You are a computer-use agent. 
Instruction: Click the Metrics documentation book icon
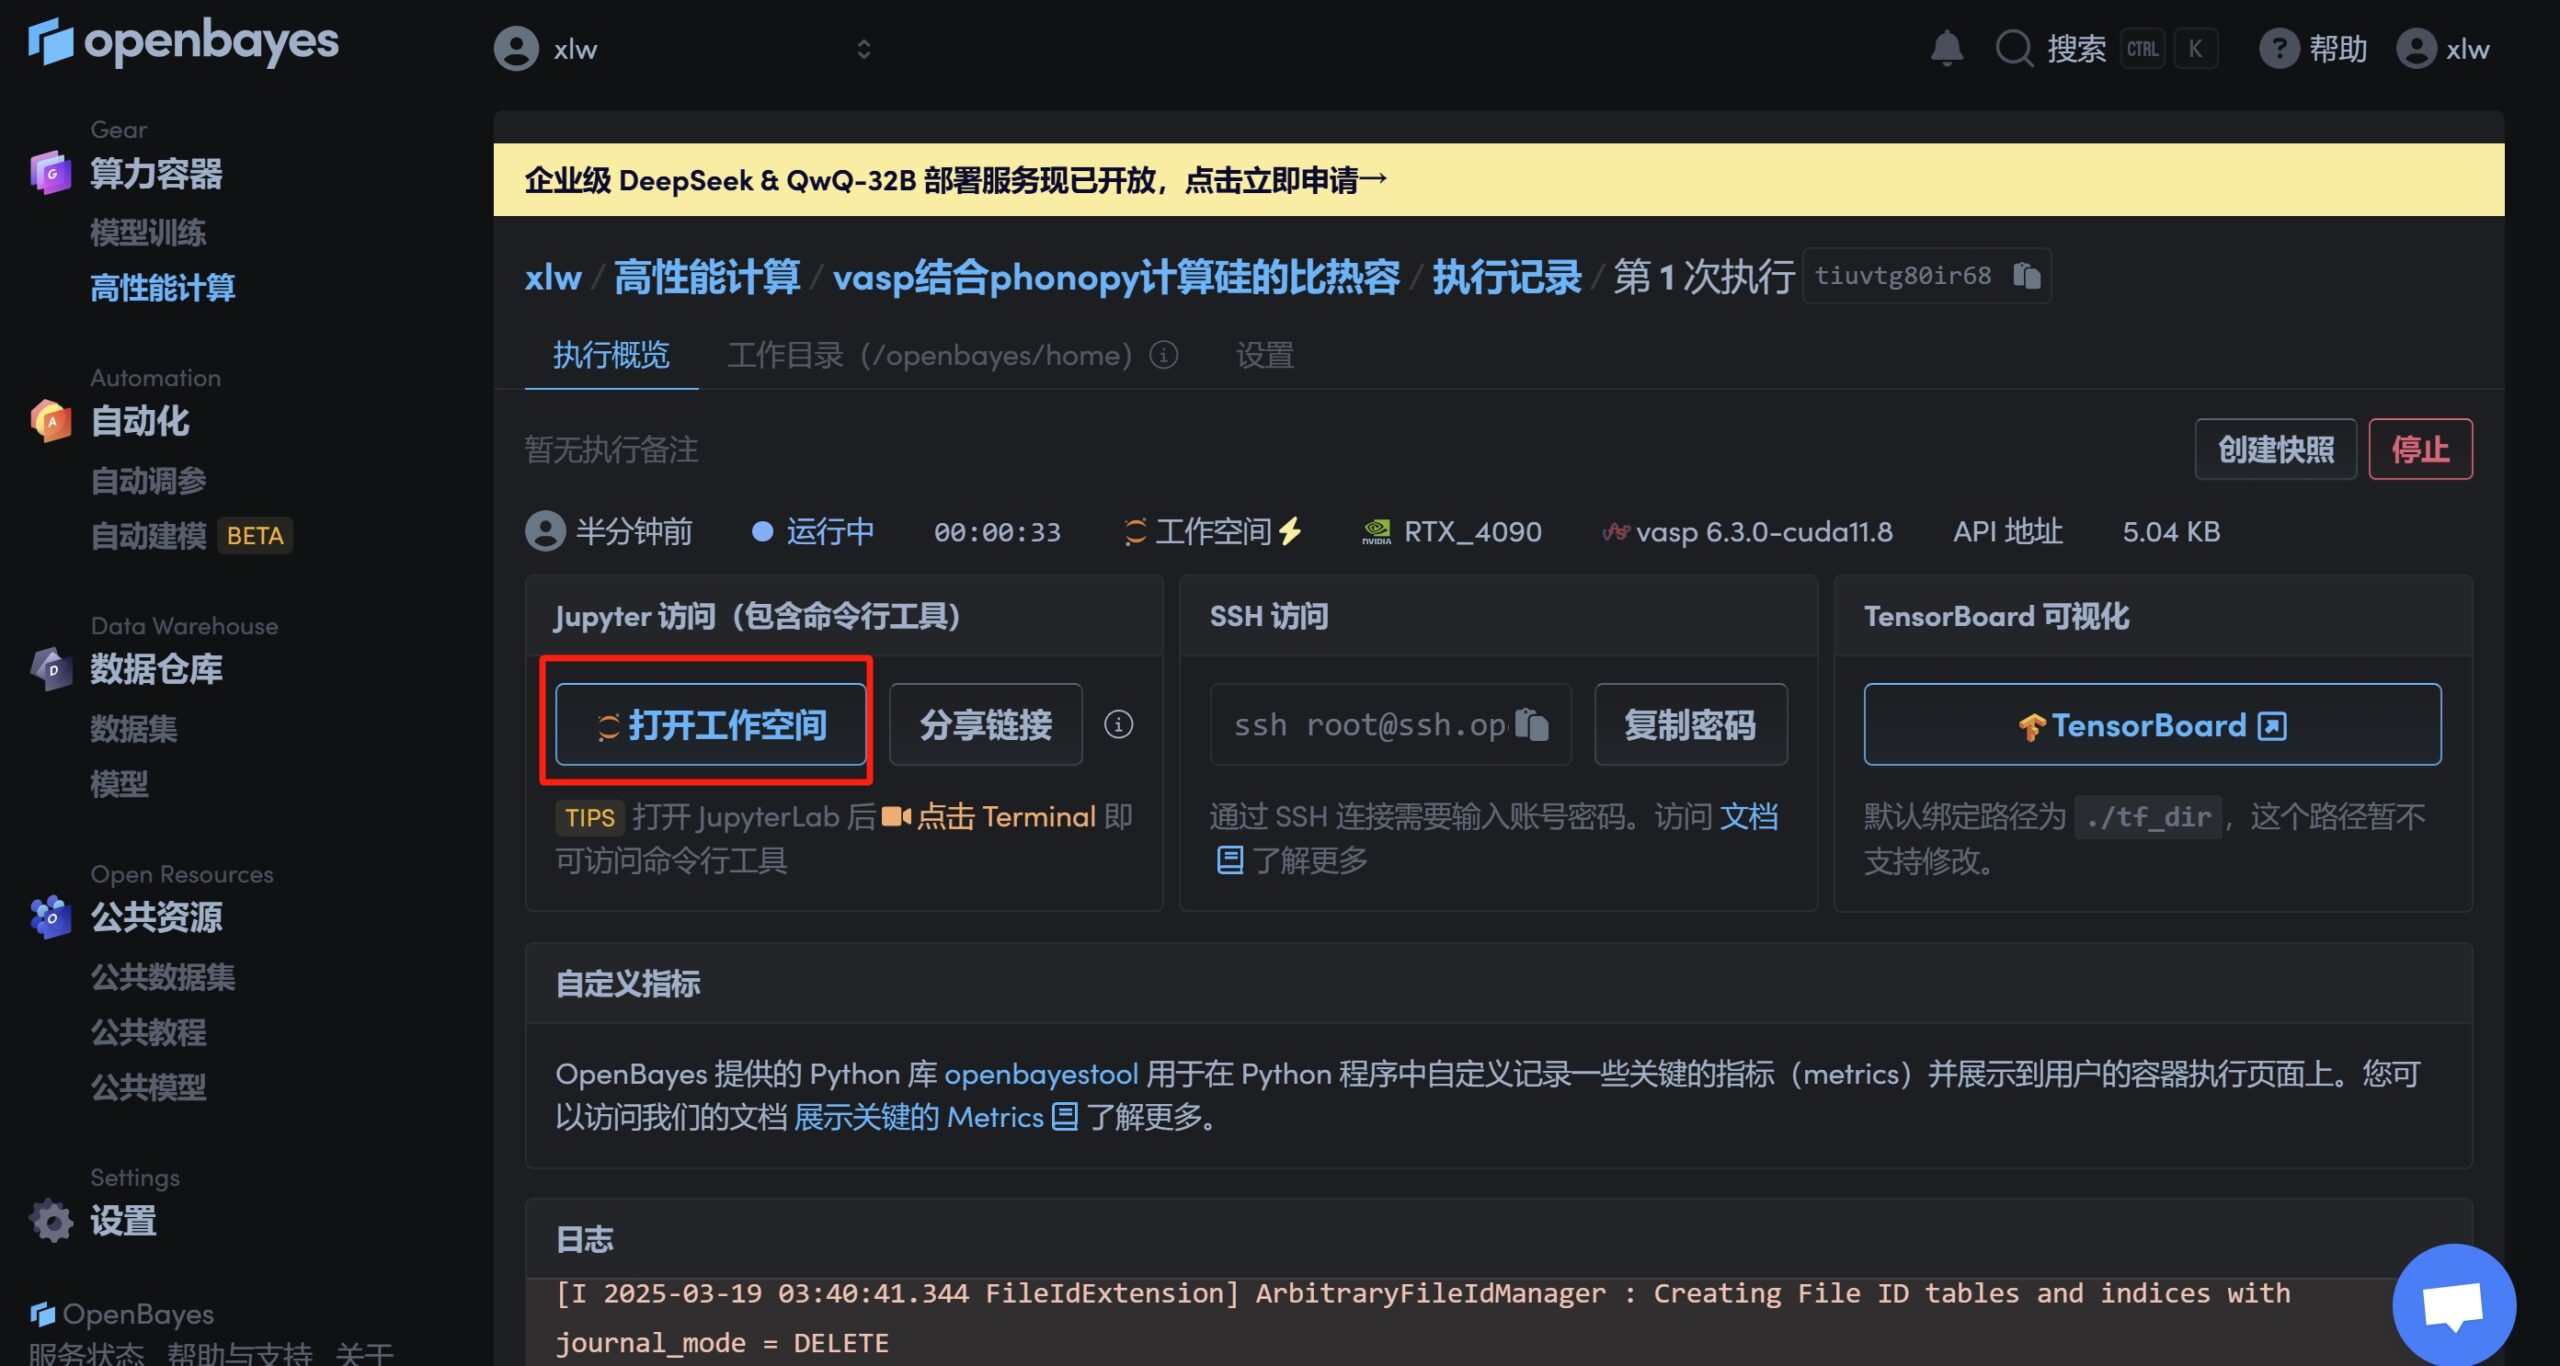coord(1065,1117)
